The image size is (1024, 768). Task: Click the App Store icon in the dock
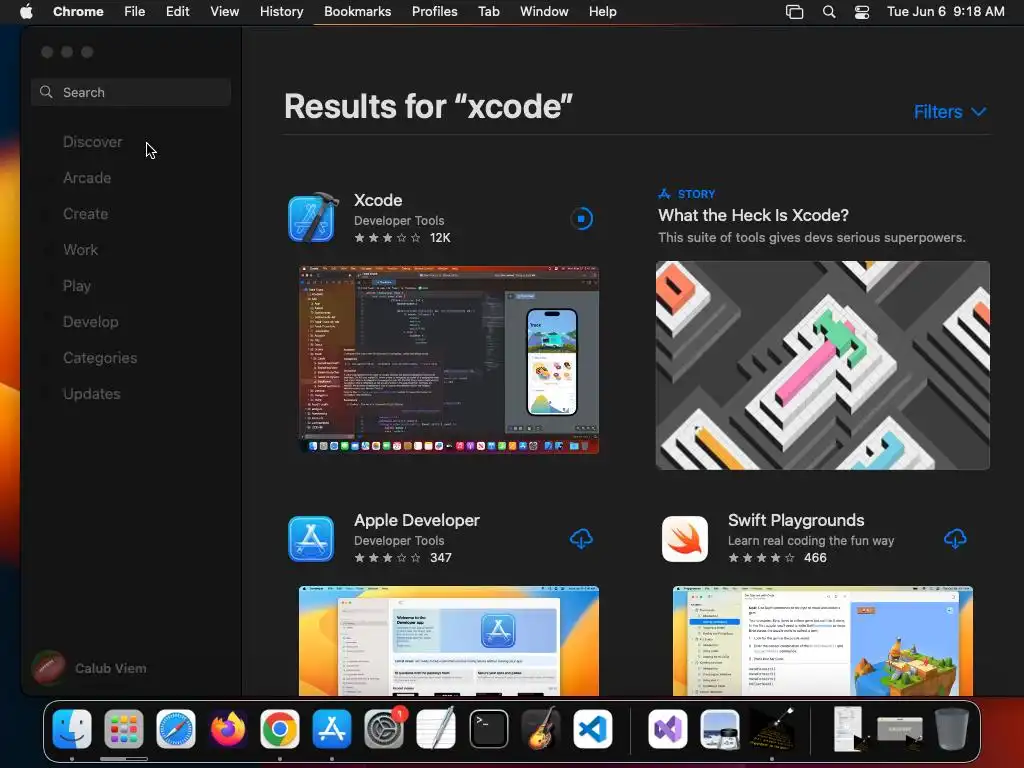(332, 729)
